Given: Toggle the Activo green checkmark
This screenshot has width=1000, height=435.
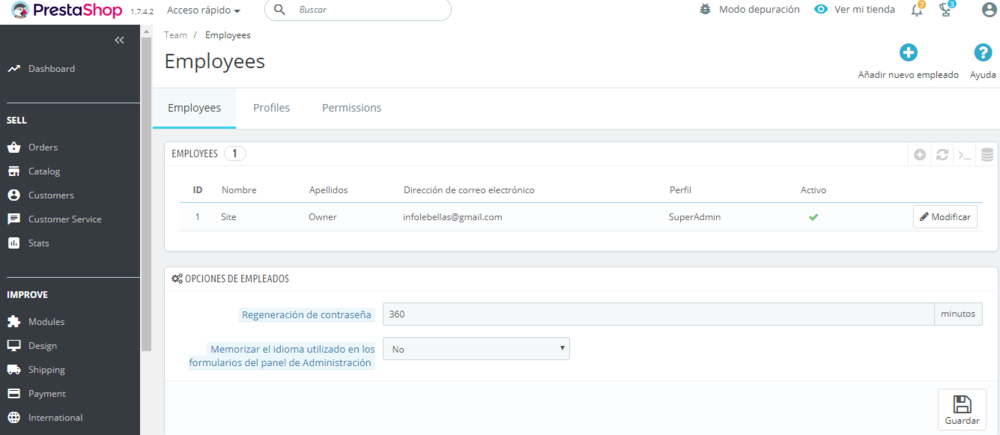Looking at the screenshot, I should (813, 217).
